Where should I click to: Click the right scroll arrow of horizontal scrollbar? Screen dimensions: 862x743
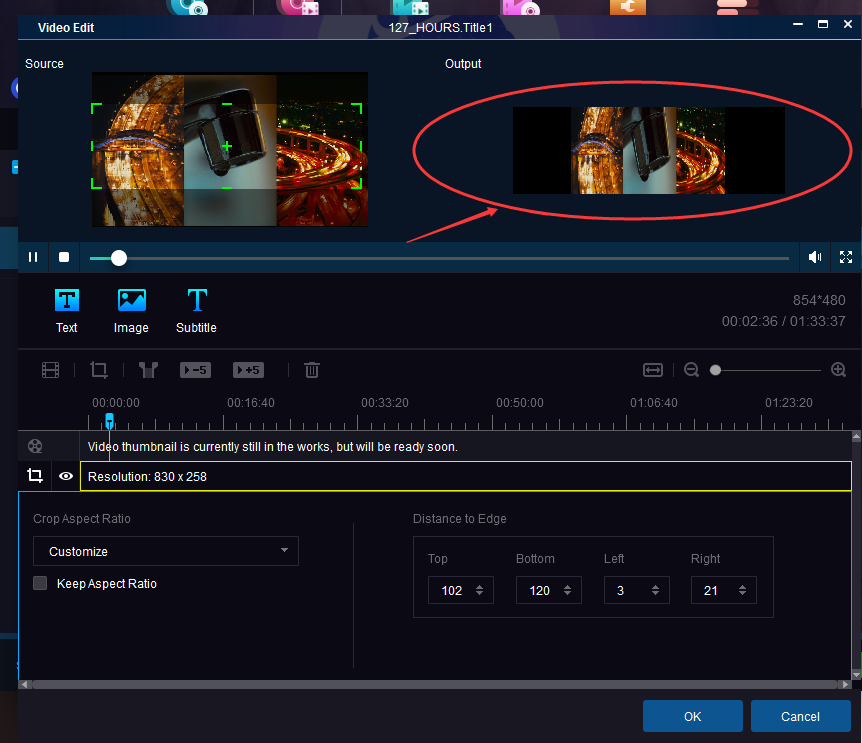[846, 684]
